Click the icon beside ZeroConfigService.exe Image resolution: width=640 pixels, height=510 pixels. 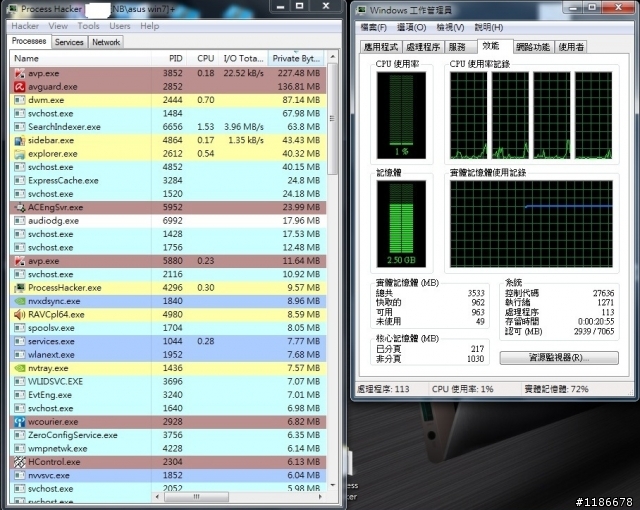pos(20,435)
